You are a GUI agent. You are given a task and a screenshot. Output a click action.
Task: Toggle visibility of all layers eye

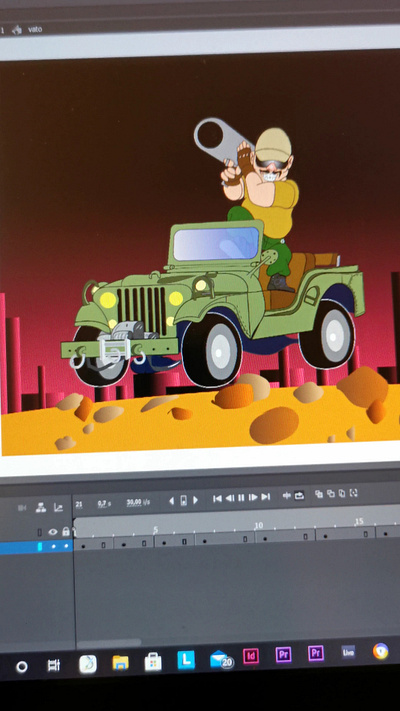click(x=53, y=532)
